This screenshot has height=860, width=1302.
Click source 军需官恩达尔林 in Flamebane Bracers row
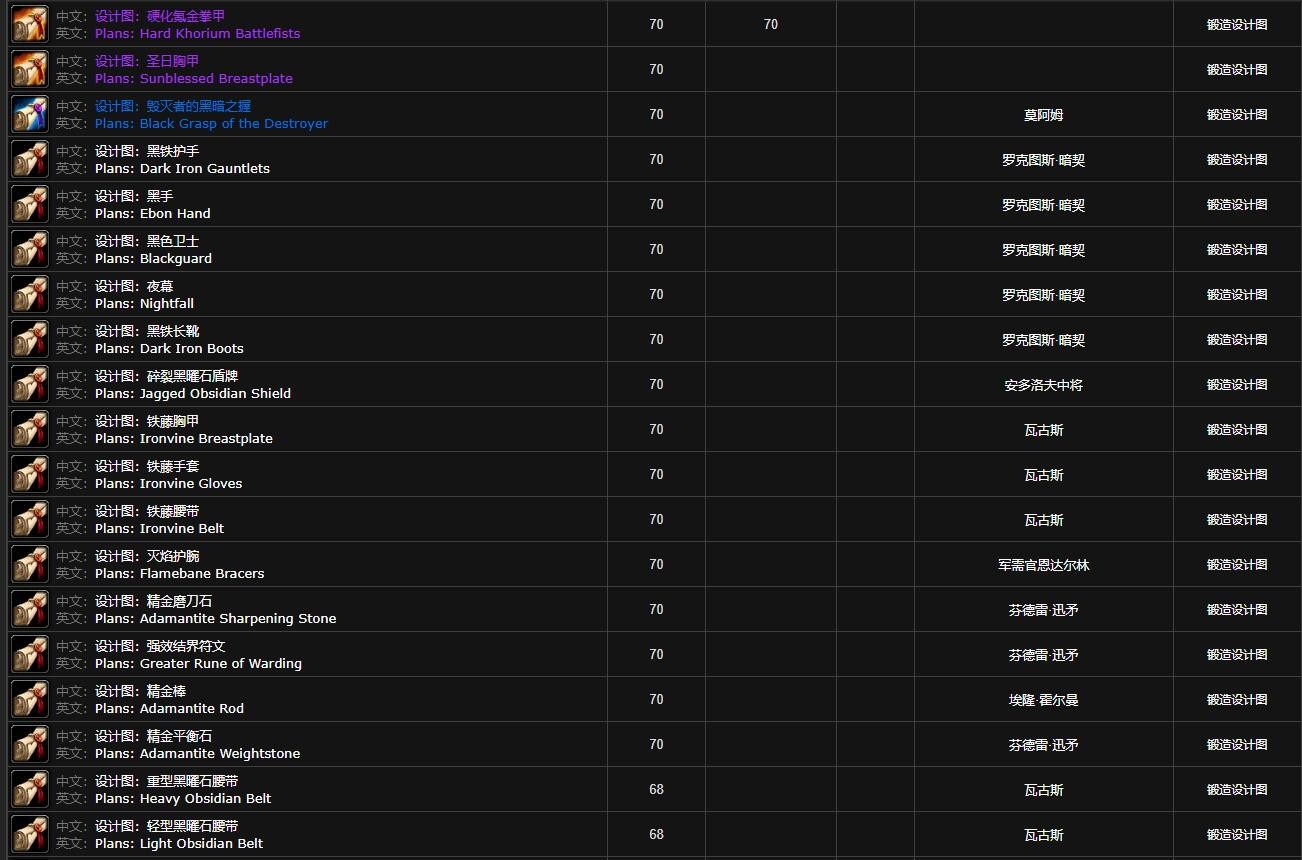[1043, 565]
